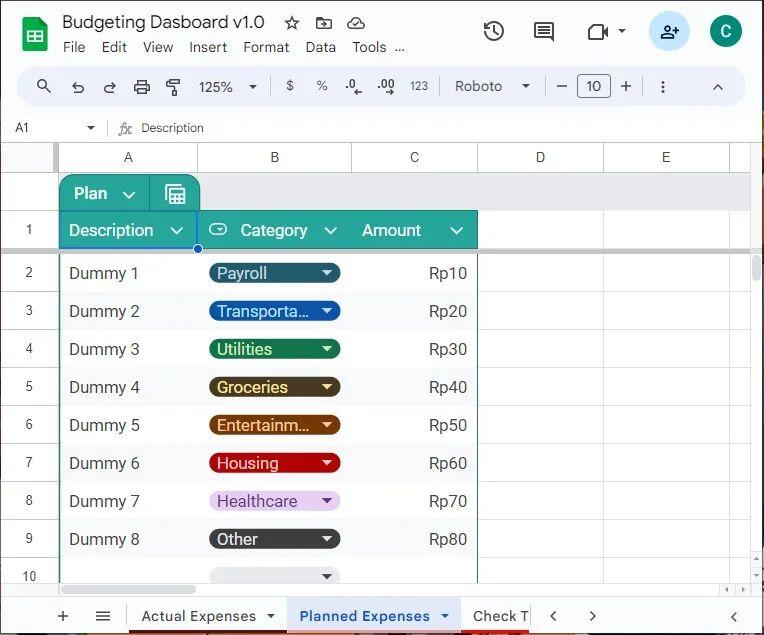This screenshot has height=635, width=764.
Task: Format as currency dollar sign
Action: point(290,86)
